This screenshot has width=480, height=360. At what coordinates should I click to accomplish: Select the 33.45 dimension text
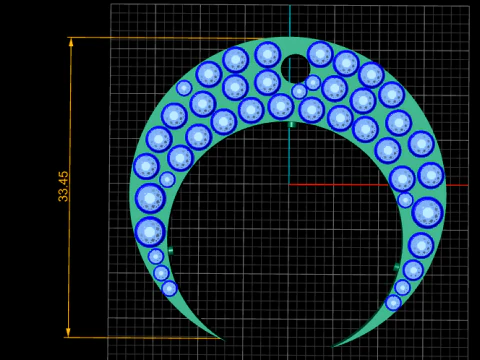[x=63, y=186]
